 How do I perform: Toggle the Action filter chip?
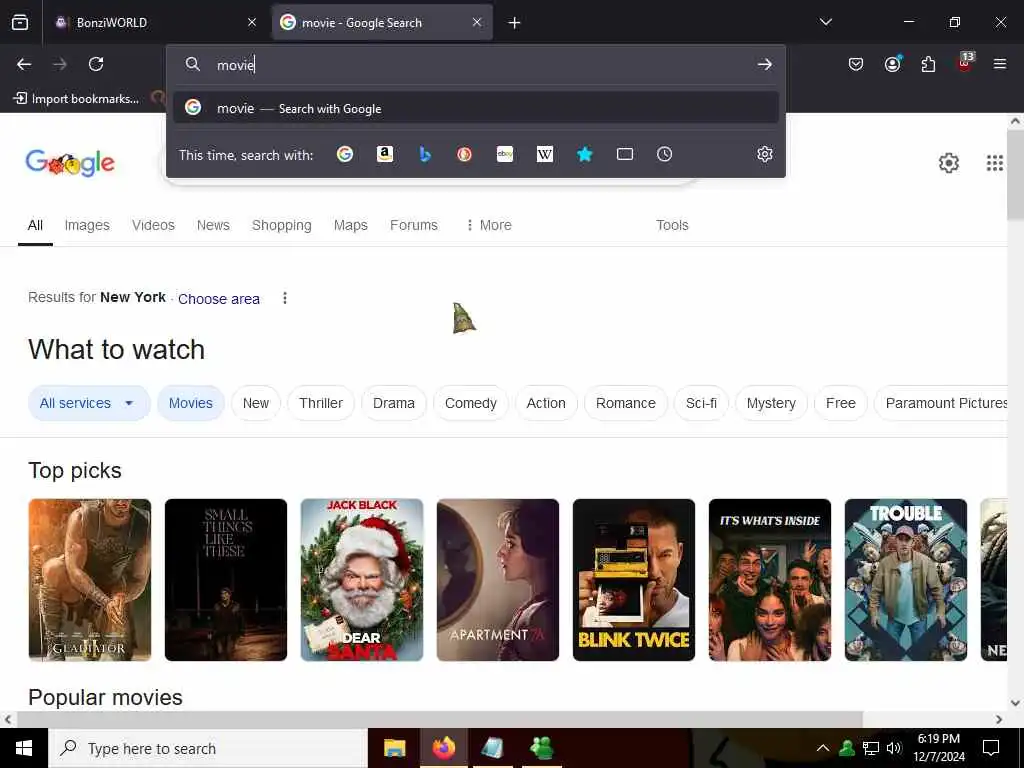pyautogui.click(x=546, y=403)
